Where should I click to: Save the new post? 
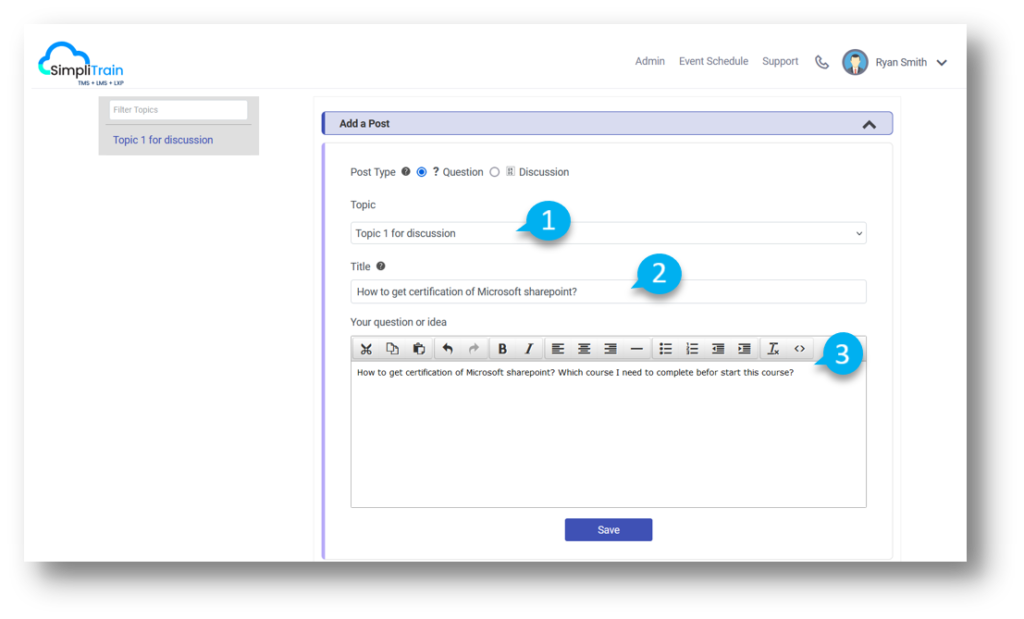click(608, 529)
